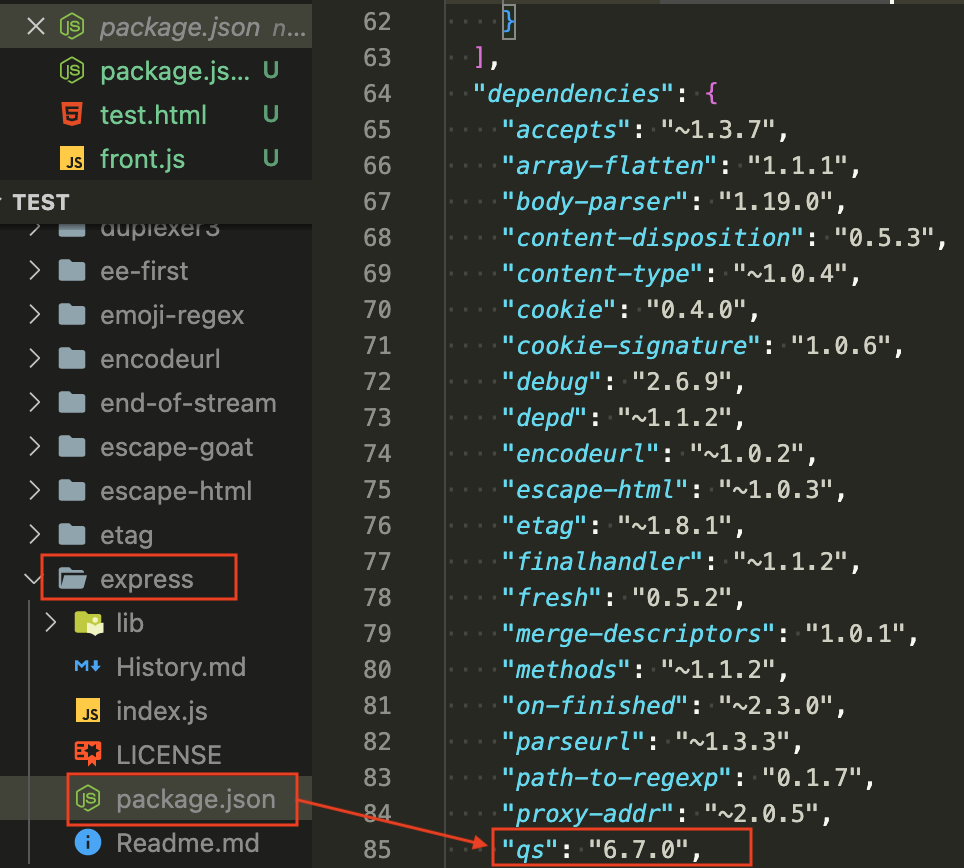The width and height of the screenshot is (964, 868).
Task: Click the TEST explorer section header
Action: (42, 202)
